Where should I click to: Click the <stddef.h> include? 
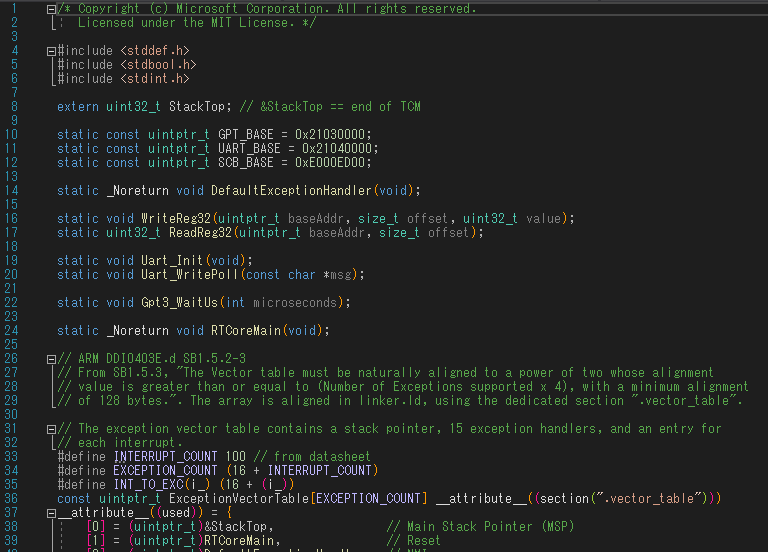pyautogui.click(x=155, y=51)
